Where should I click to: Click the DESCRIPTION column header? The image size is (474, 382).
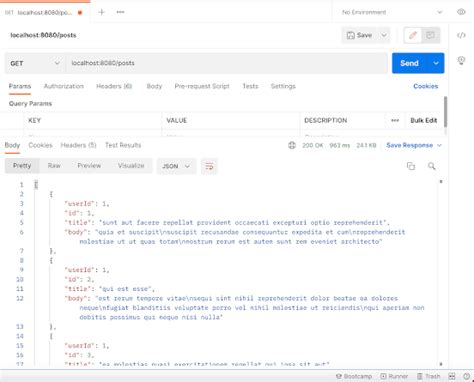tap(325, 120)
